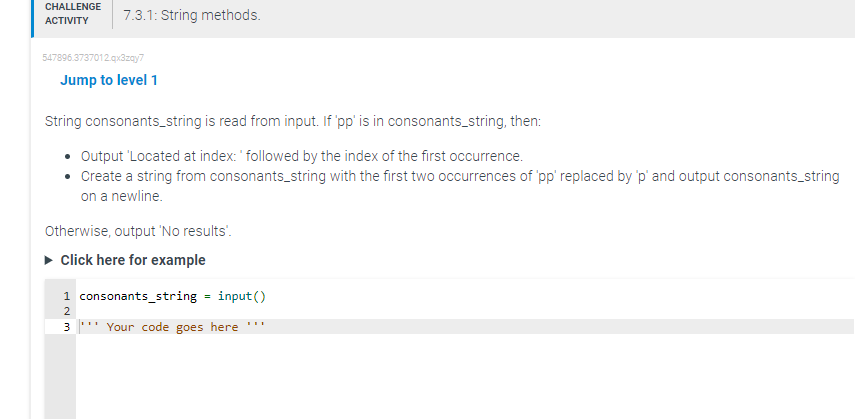The width and height of the screenshot is (855, 419).
Task: Click the input() call on line 1
Action: (x=242, y=296)
